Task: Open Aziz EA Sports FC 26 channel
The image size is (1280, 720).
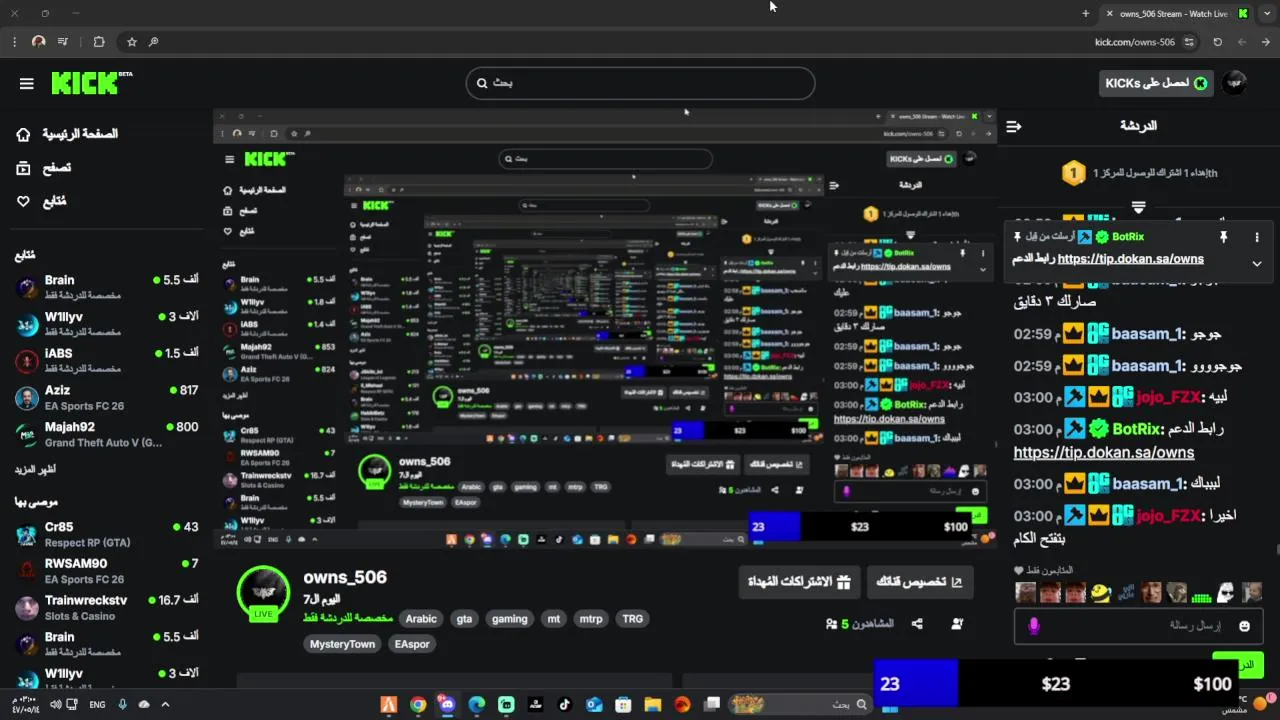Action: [x=107, y=397]
